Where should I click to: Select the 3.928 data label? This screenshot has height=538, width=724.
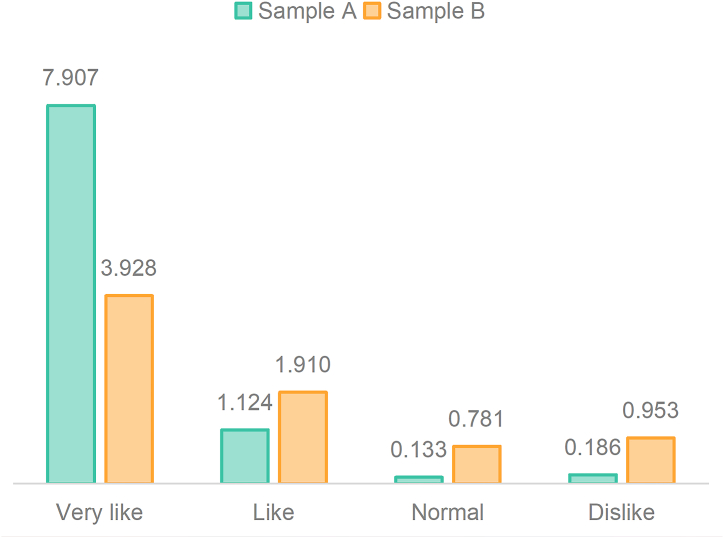[x=129, y=268]
